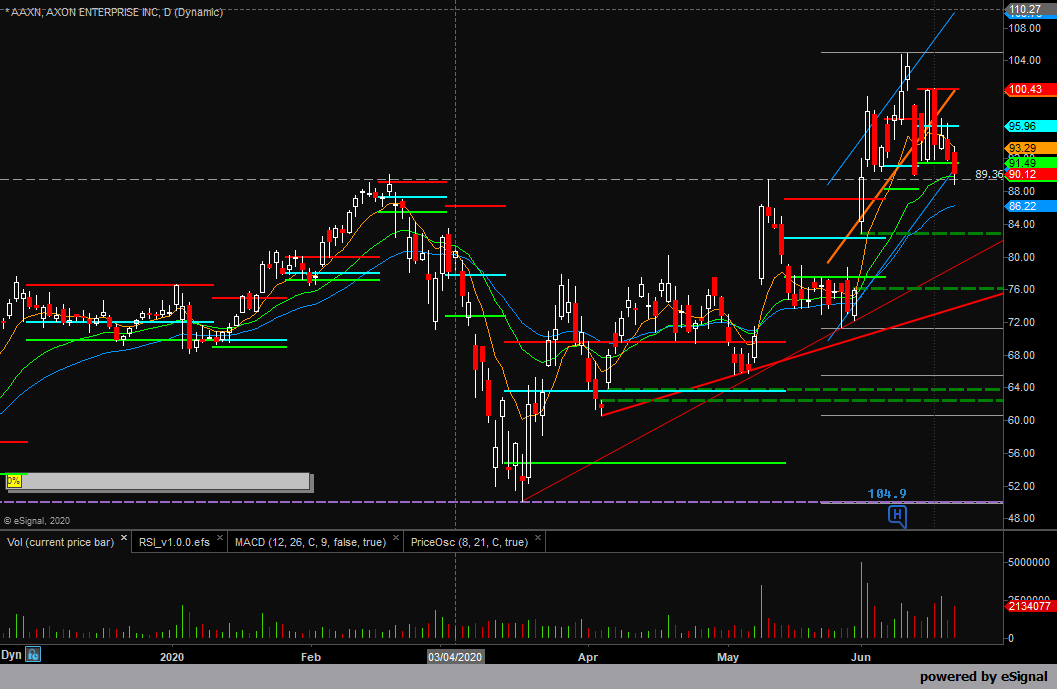1057x689 pixels.
Task: Click the 104.00 price axis label
Action: click(x=1025, y=60)
